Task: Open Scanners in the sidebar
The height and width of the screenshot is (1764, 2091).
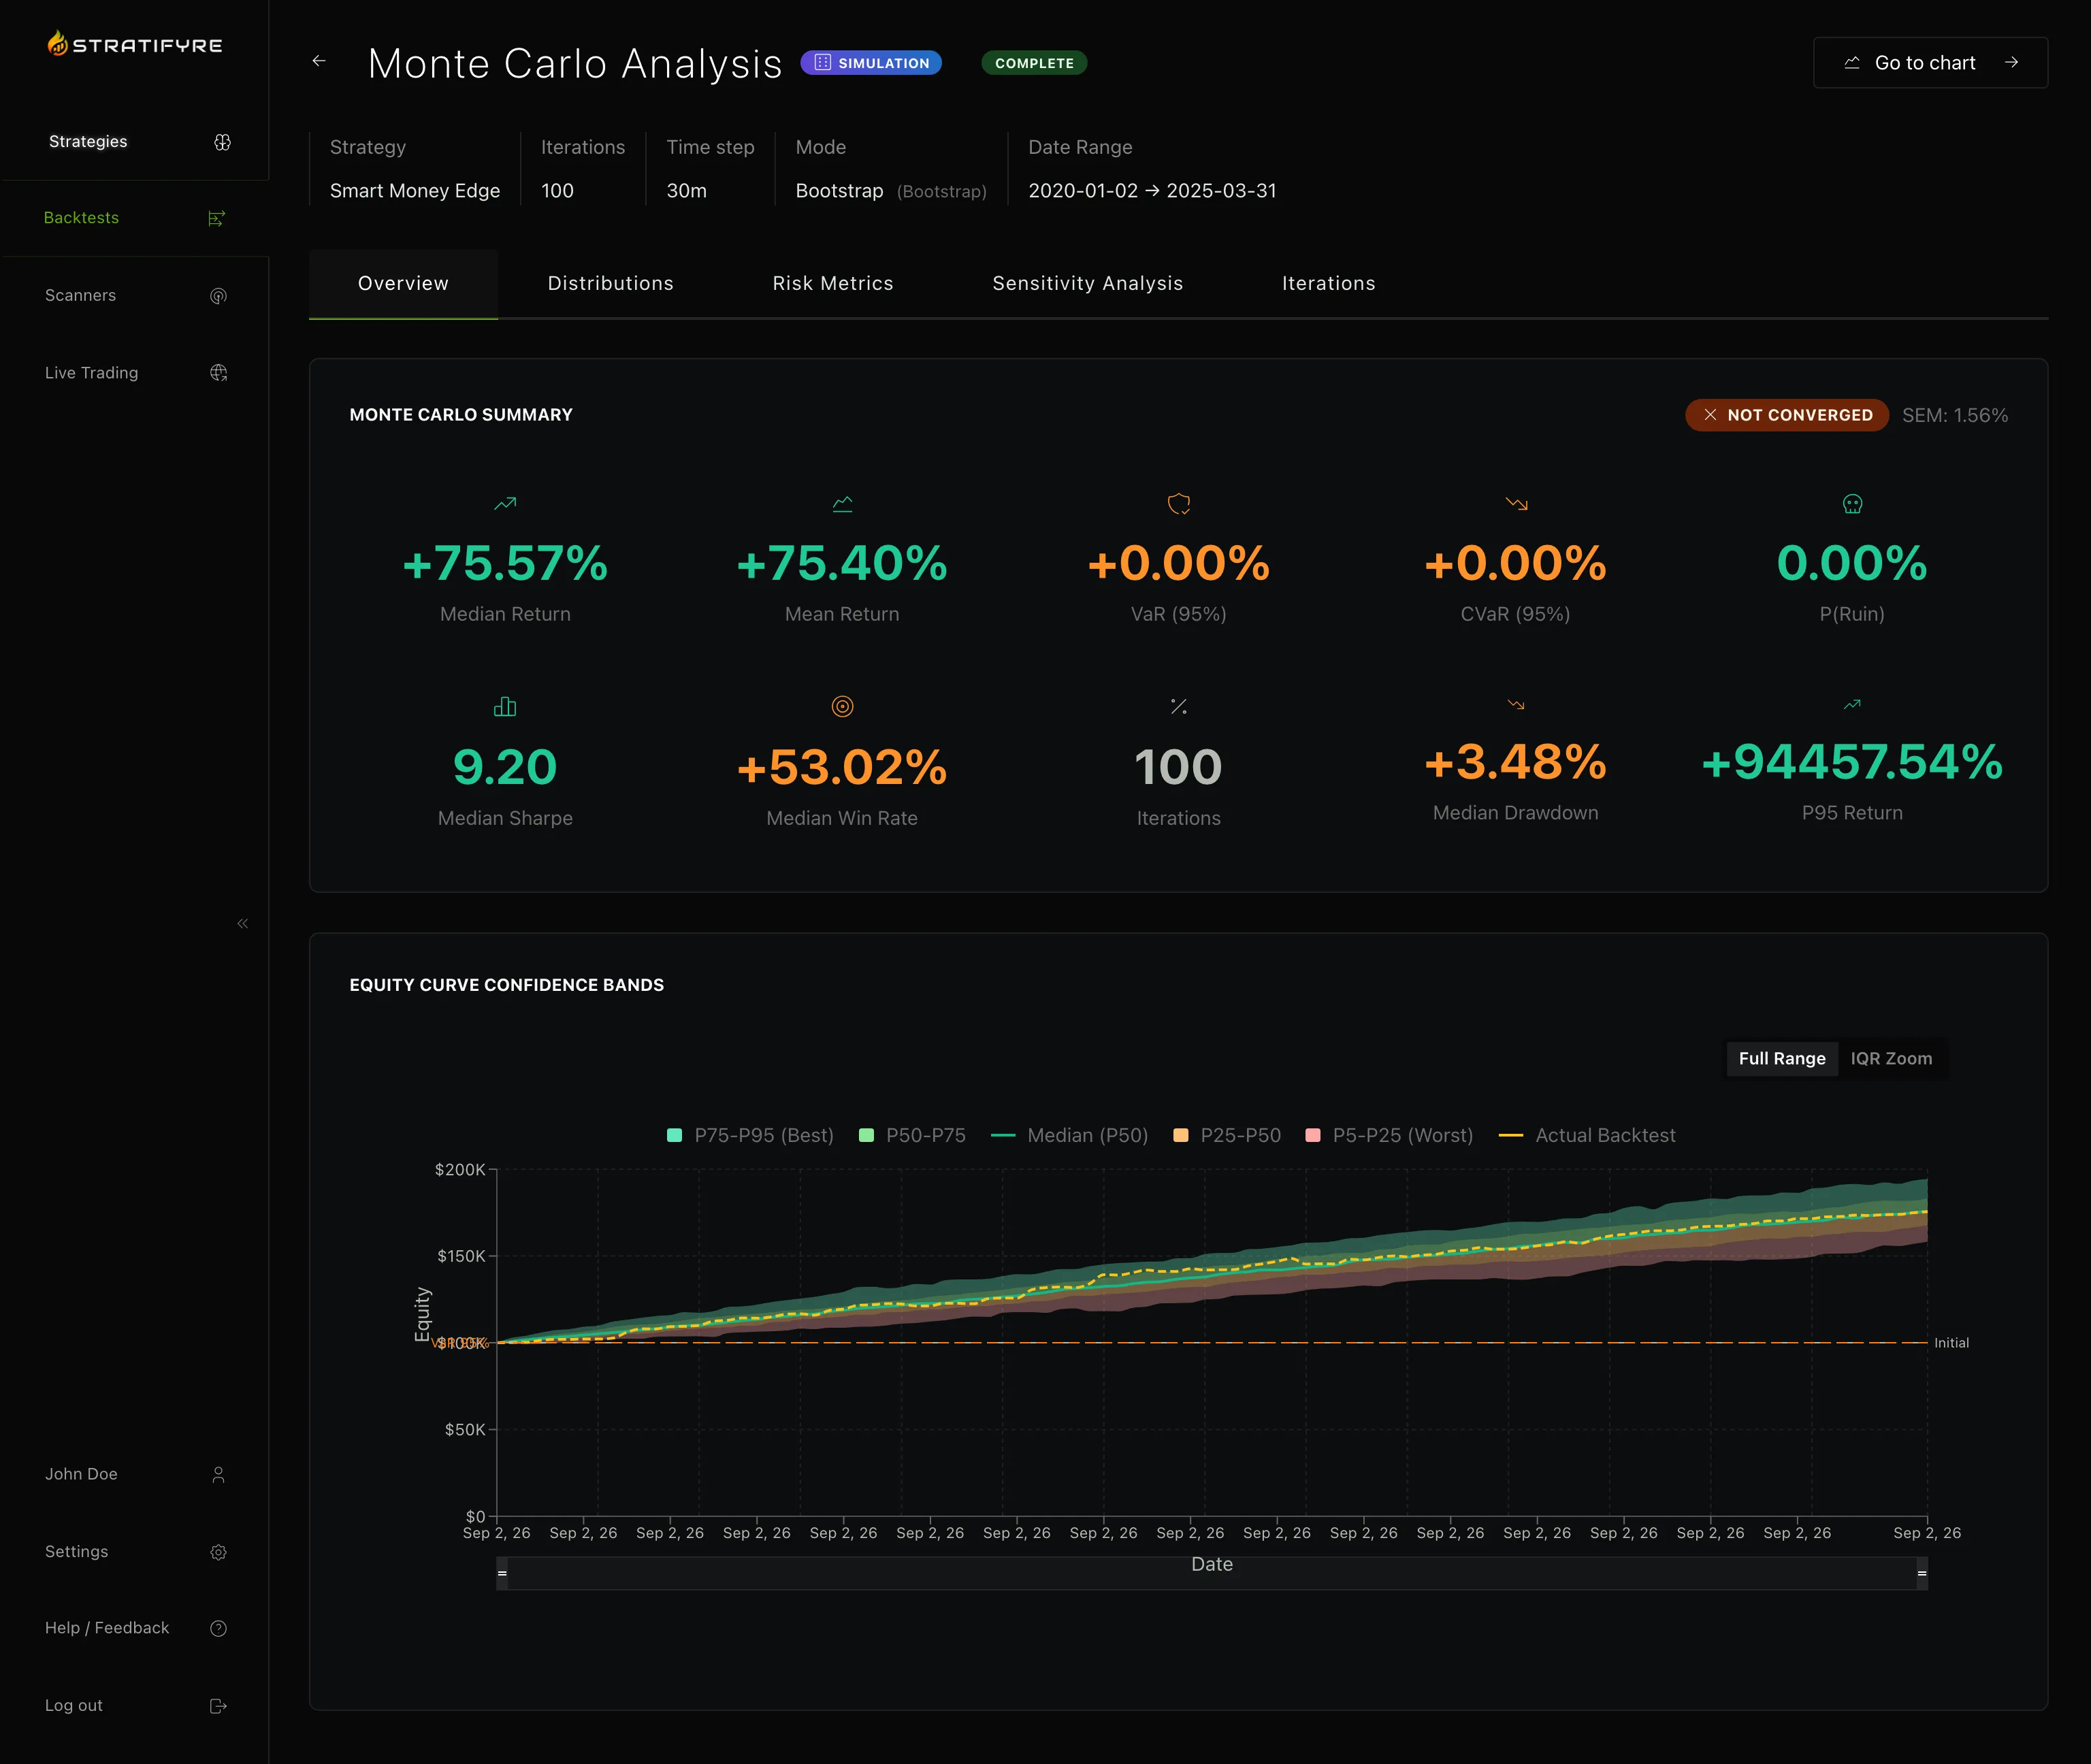Action: (x=135, y=296)
